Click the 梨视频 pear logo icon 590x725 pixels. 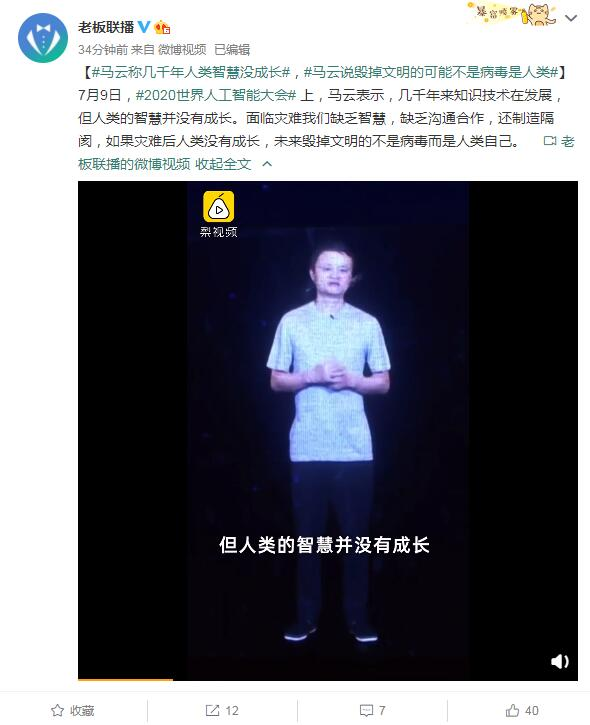(219, 207)
